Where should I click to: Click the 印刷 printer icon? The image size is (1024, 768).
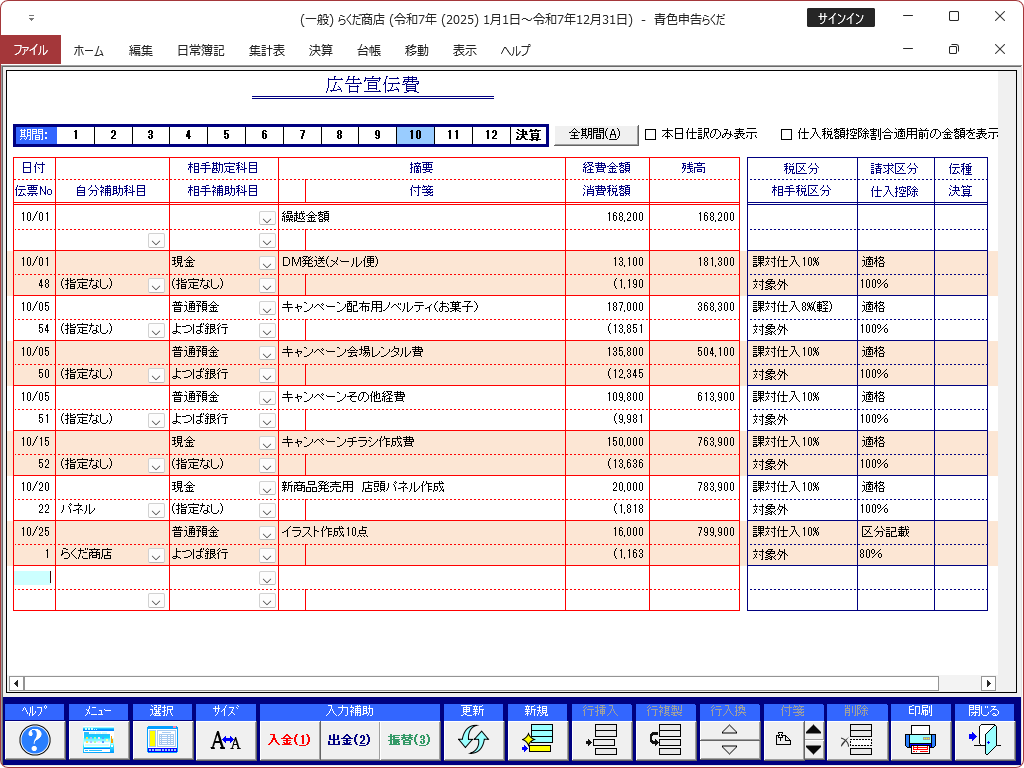pyautogui.click(x=919, y=740)
